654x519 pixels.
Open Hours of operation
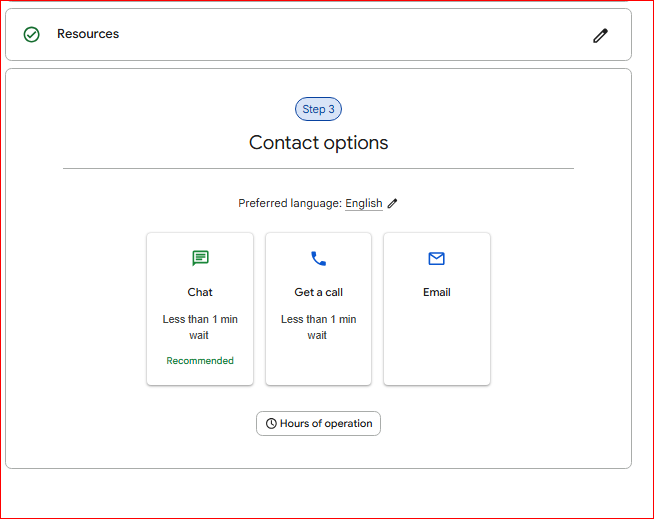click(318, 423)
